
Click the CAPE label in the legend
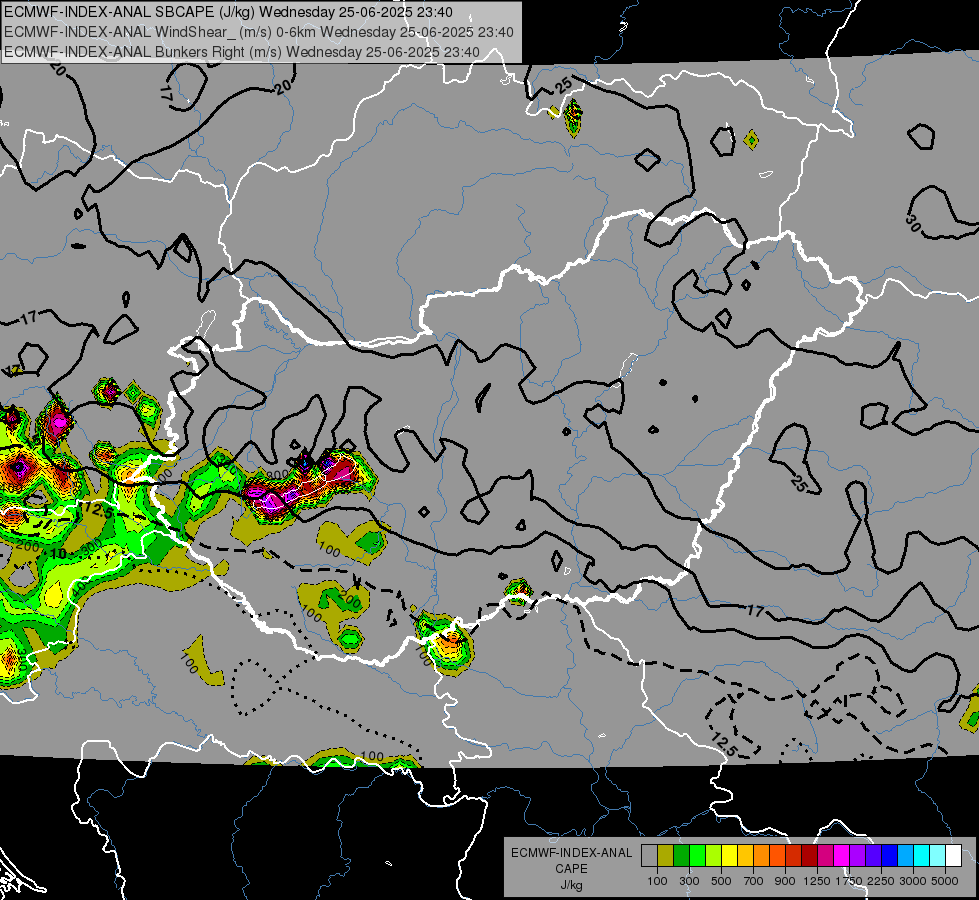click(x=571, y=869)
